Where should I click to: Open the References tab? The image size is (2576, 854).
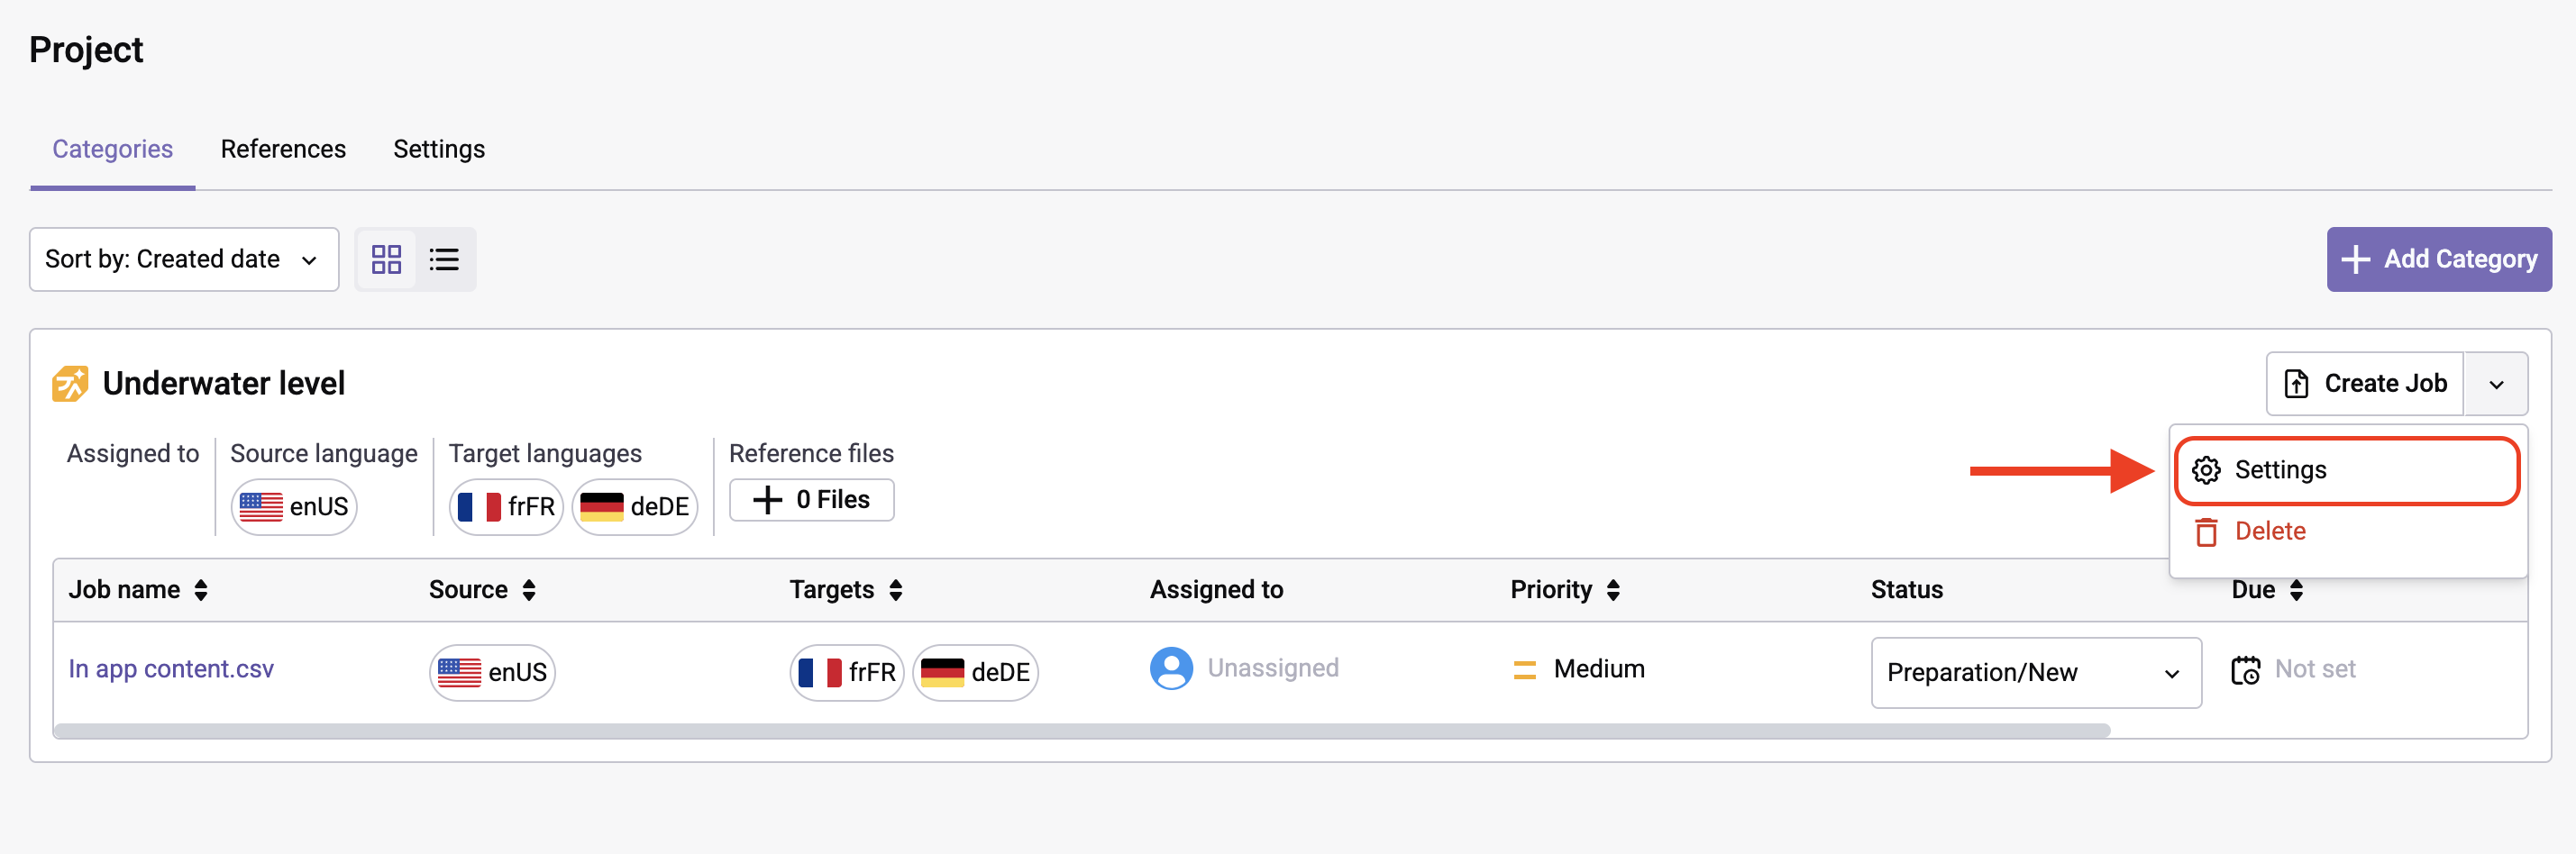pyautogui.click(x=283, y=149)
